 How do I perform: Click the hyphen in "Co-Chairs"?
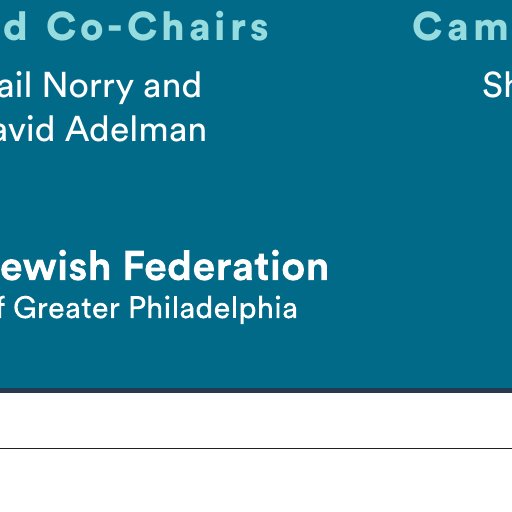click(x=115, y=29)
